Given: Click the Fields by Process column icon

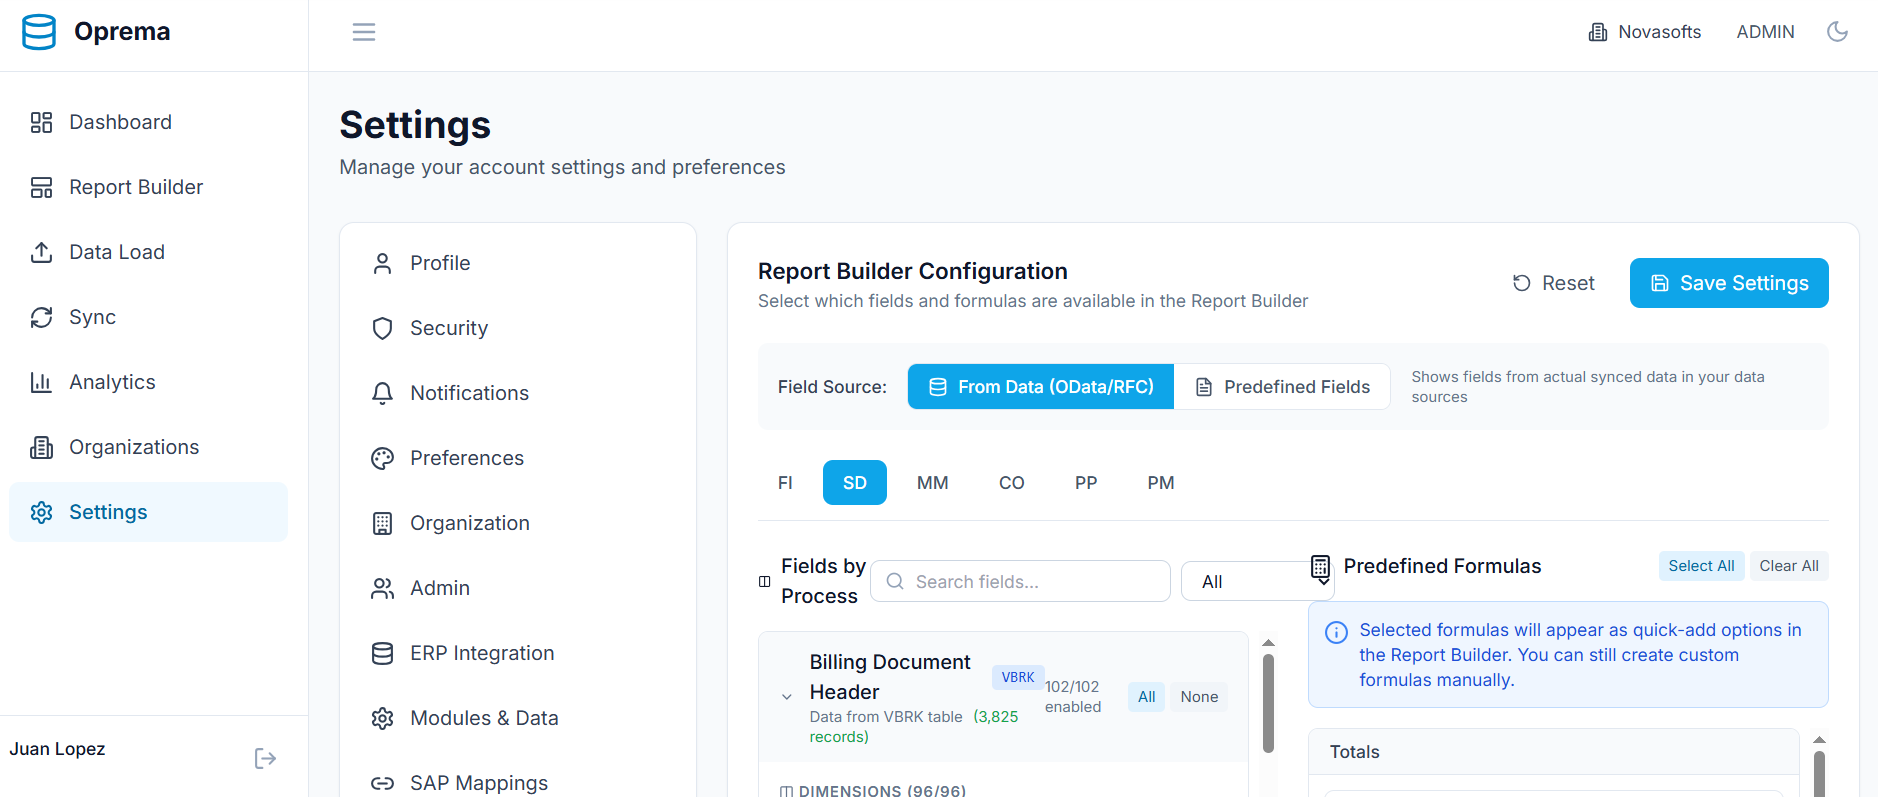Looking at the screenshot, I should click(x=765, y=581).
